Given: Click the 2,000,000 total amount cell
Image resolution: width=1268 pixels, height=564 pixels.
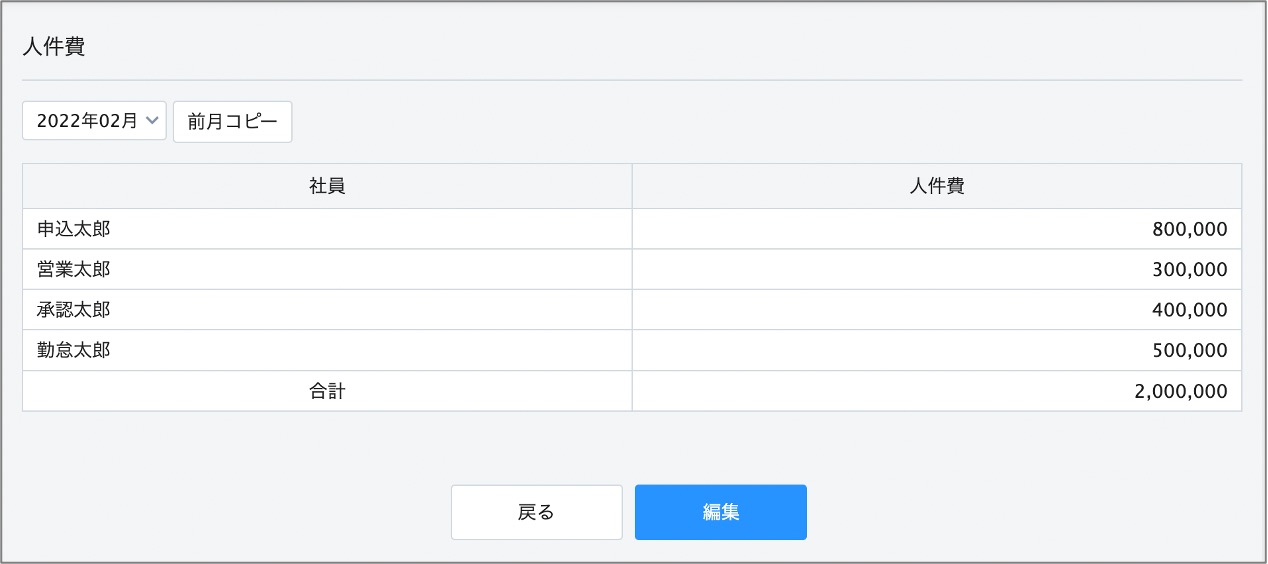Looking at the screenshot, I should pos(937,391).
